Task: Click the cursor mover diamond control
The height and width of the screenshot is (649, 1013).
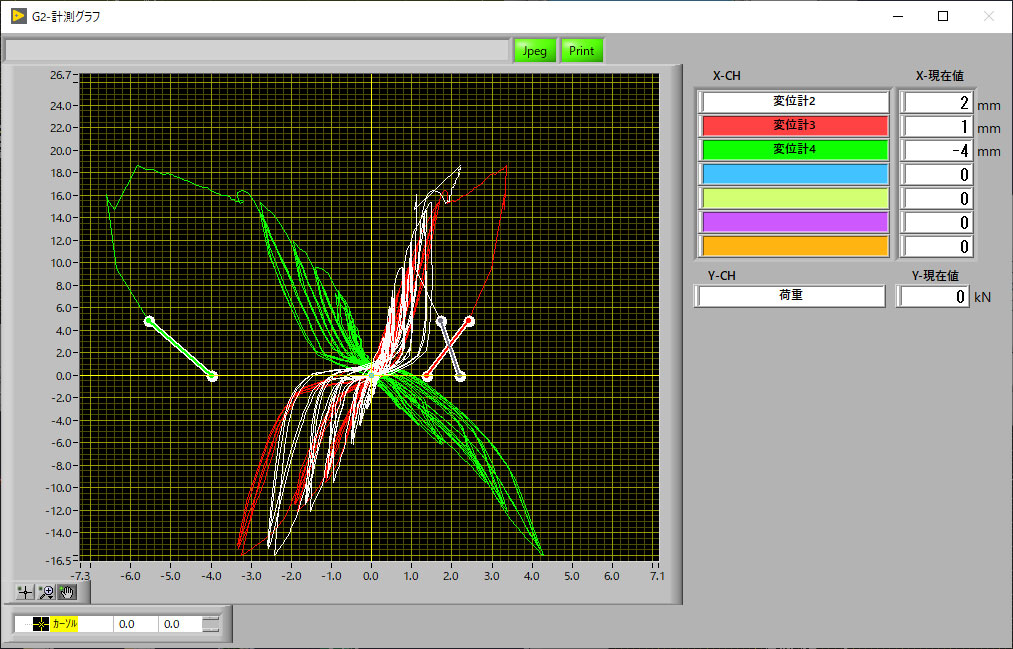Action: pos(210,624)
